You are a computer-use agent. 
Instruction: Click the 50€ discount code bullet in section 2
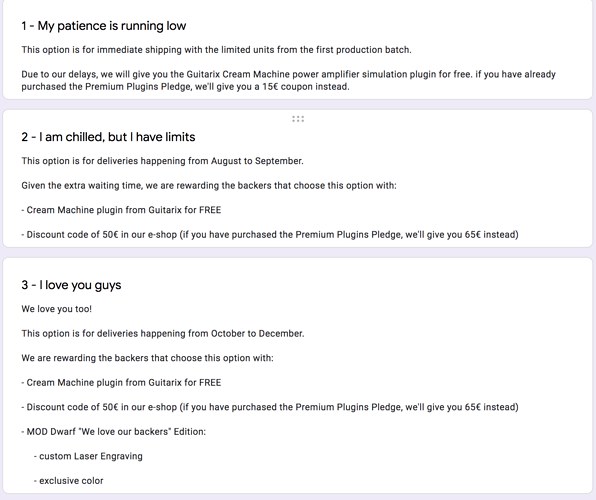tap(270, 235)
